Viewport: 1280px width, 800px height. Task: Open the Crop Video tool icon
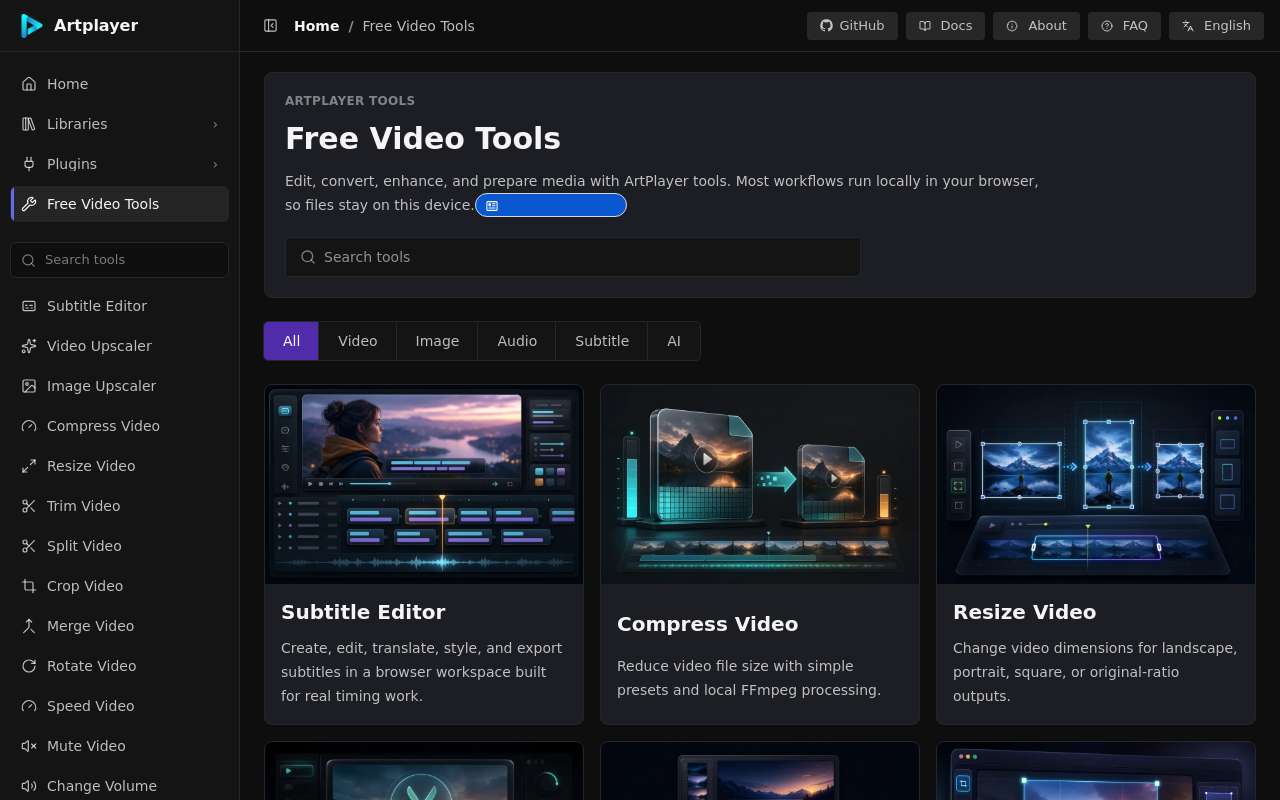[x=29, y=586]
